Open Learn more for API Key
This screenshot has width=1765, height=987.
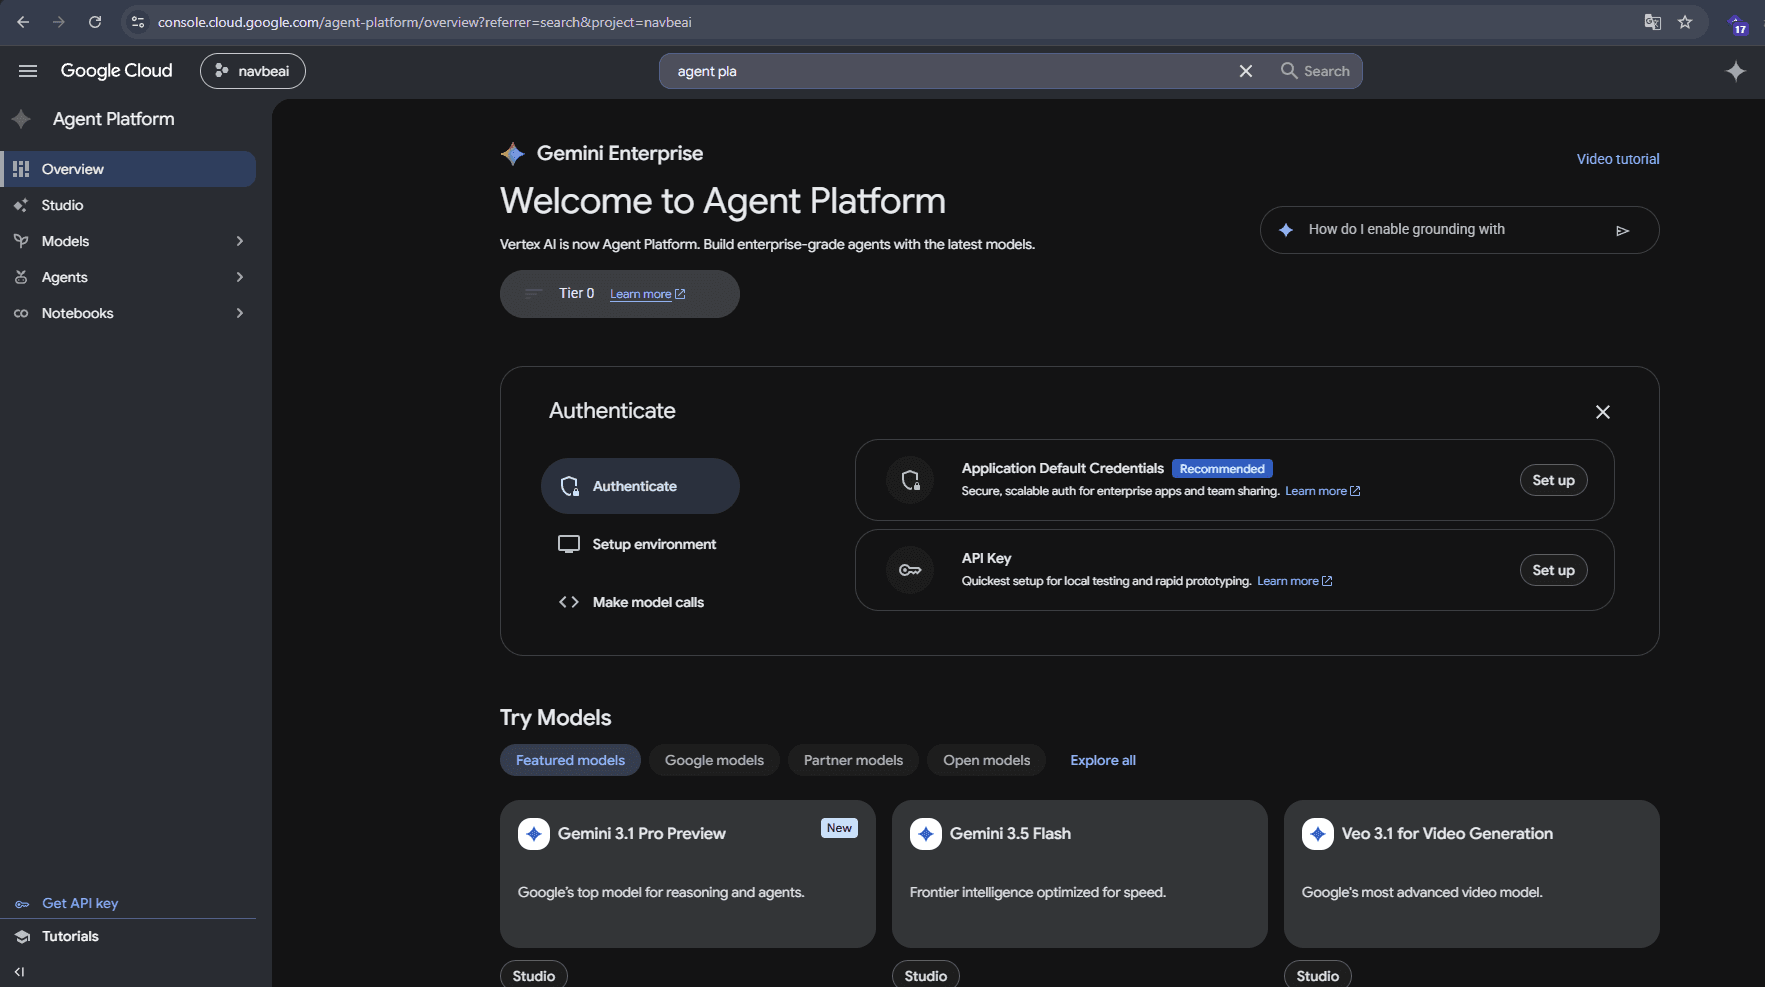click(x=1294, y=581)
